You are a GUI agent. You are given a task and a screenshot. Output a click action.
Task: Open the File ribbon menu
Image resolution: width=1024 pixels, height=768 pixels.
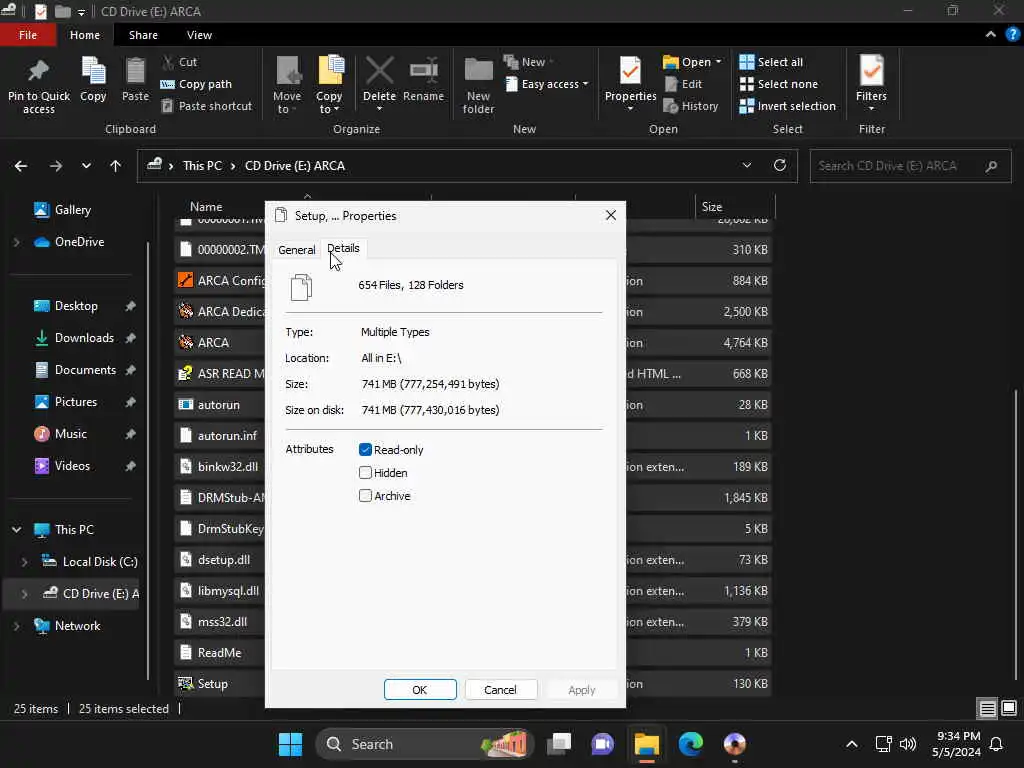(28, 35)
